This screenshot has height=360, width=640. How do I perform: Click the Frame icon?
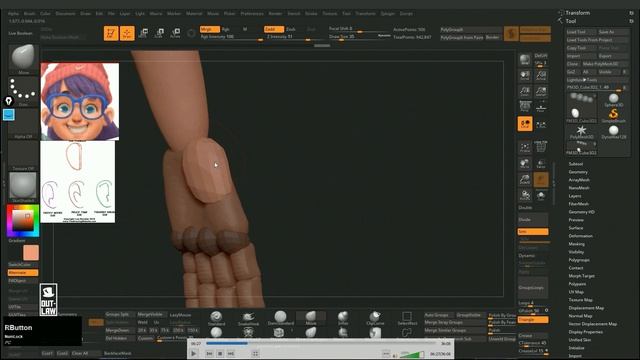click(x=525, y=147)
